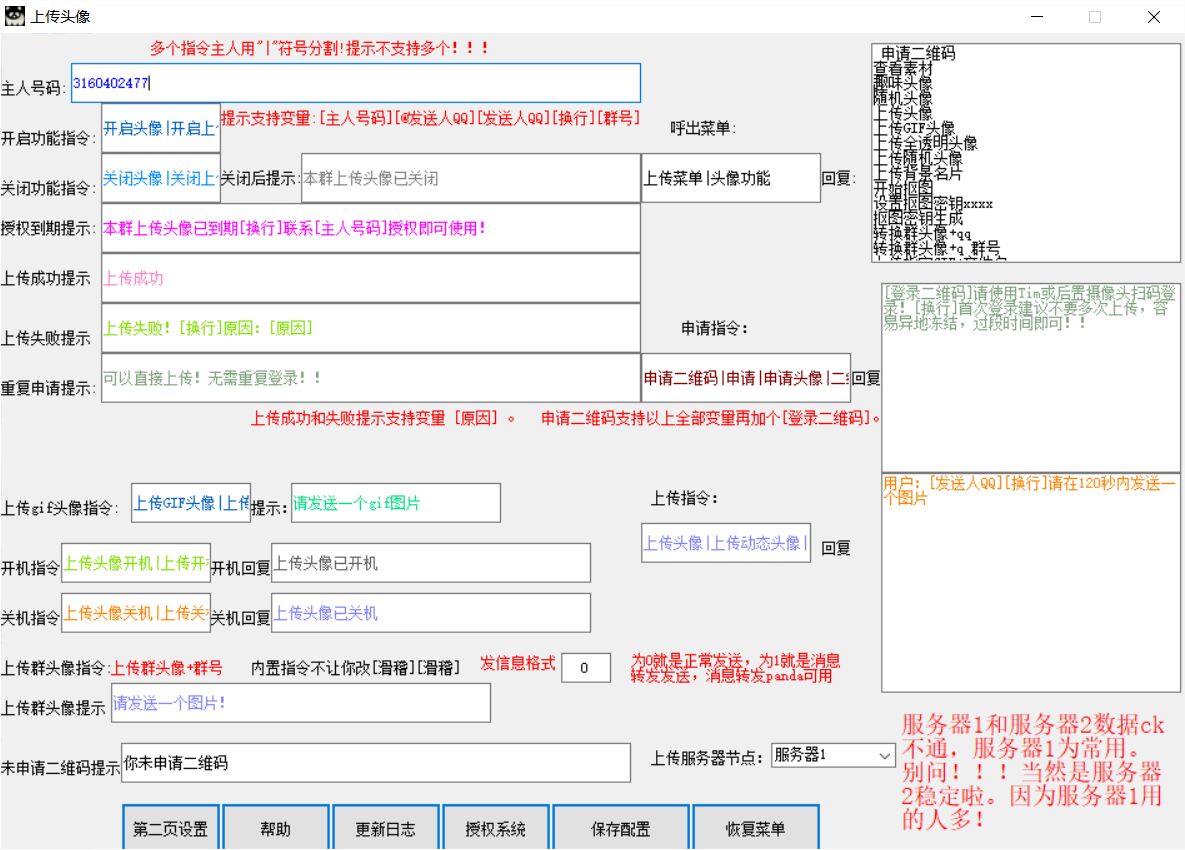
Task: Click the 上传失败提示 field
Action: 371,328
